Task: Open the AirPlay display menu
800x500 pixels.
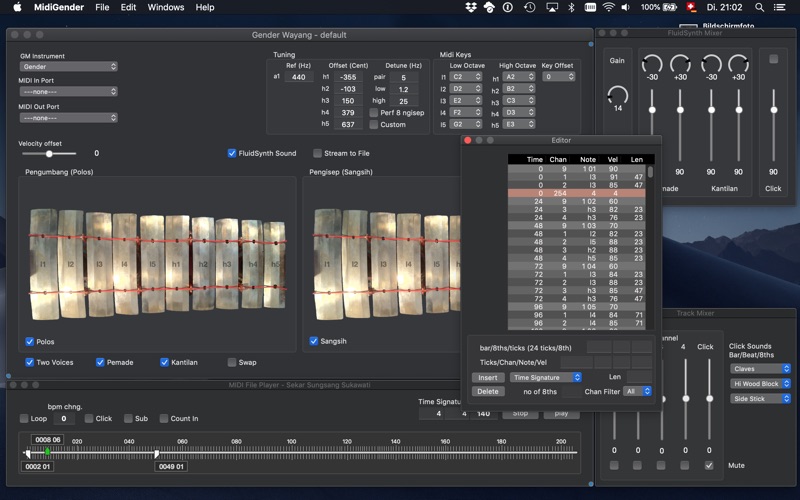Action: pos(552,7)
